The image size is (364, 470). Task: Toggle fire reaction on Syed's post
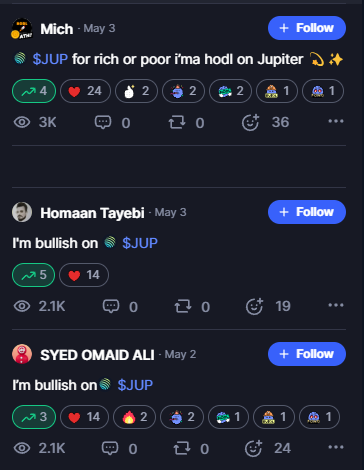click(x=134, y=417)
